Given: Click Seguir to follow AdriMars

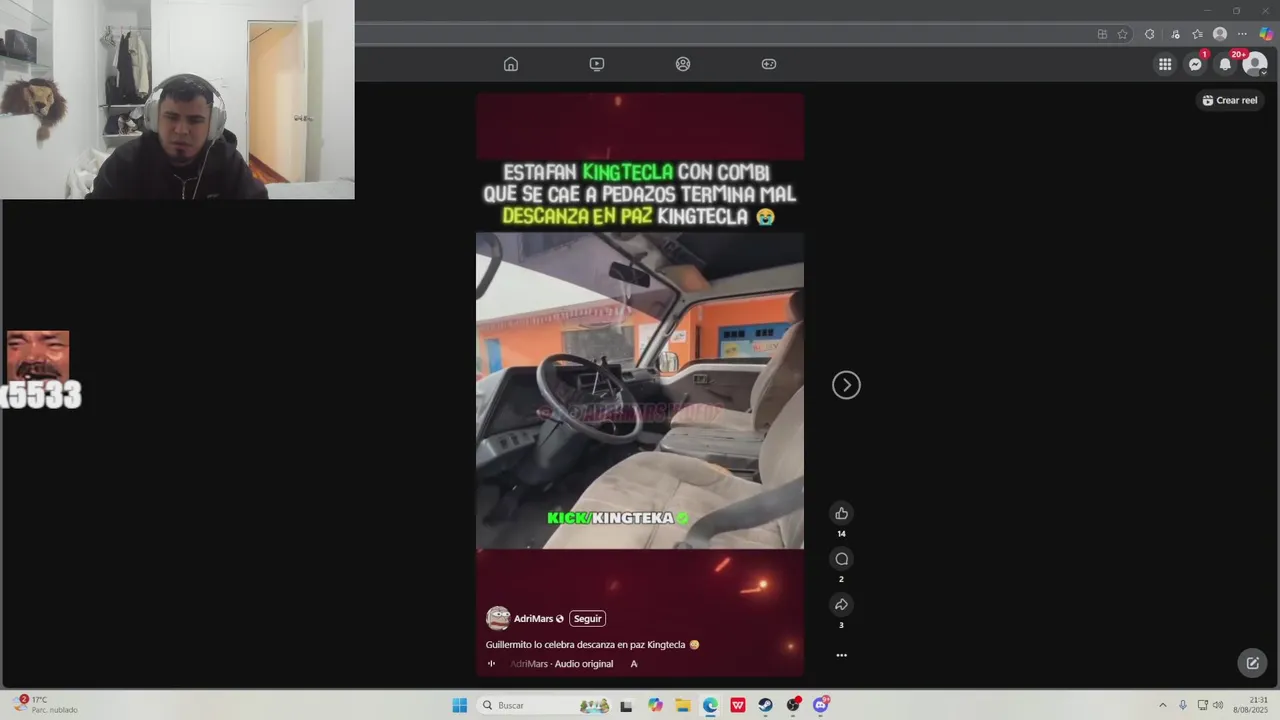Looking at the screenshot, I should coord(588,619).
